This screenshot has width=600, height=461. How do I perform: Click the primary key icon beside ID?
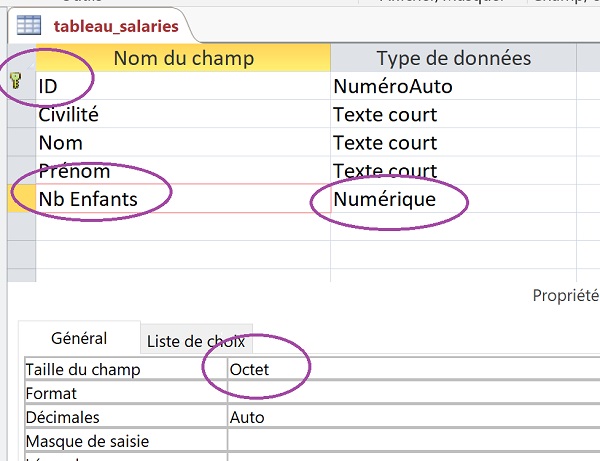point(16,81)
